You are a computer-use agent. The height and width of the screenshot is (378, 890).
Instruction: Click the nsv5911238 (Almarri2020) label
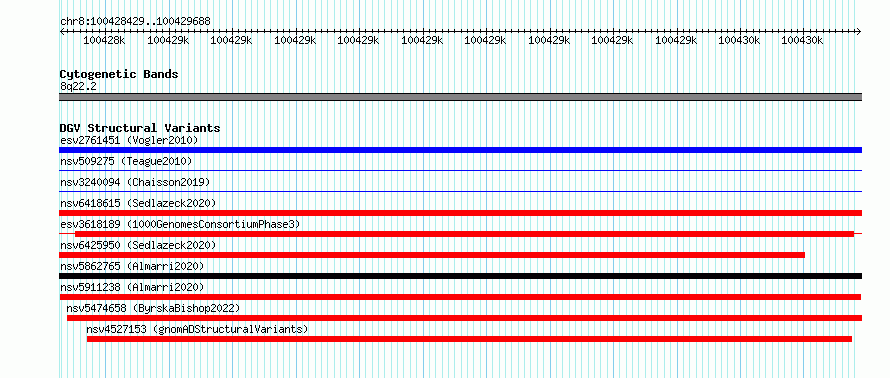[x=132, y=287]
